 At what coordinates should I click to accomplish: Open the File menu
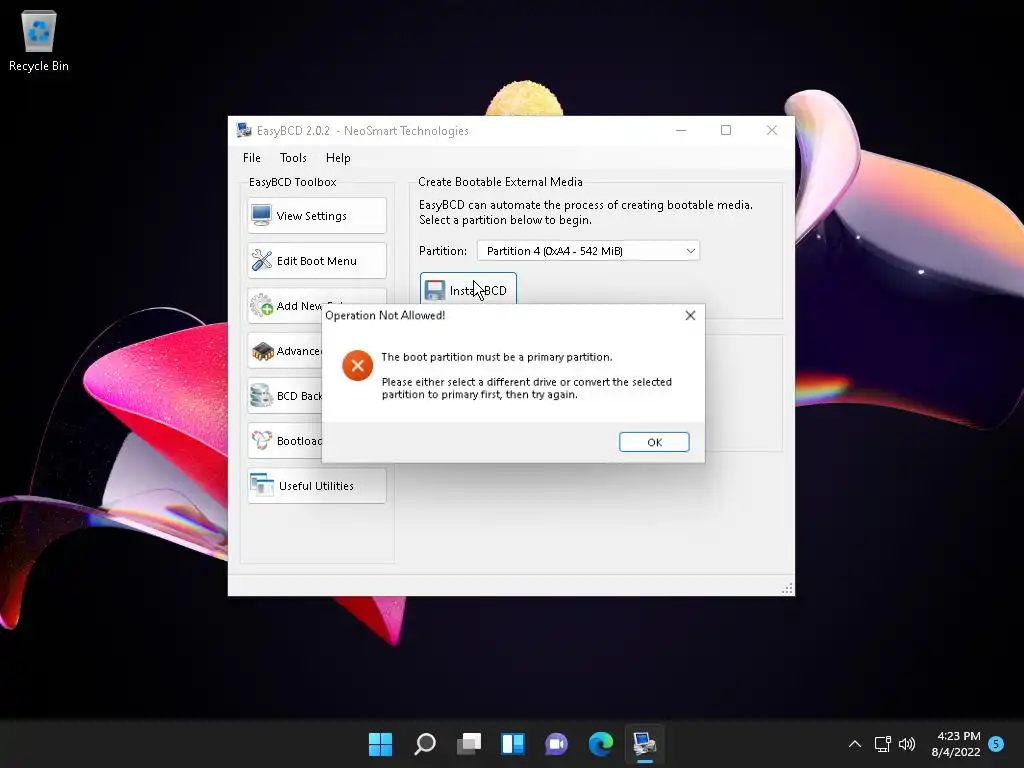pyautogui.click(x=251, y=157)
